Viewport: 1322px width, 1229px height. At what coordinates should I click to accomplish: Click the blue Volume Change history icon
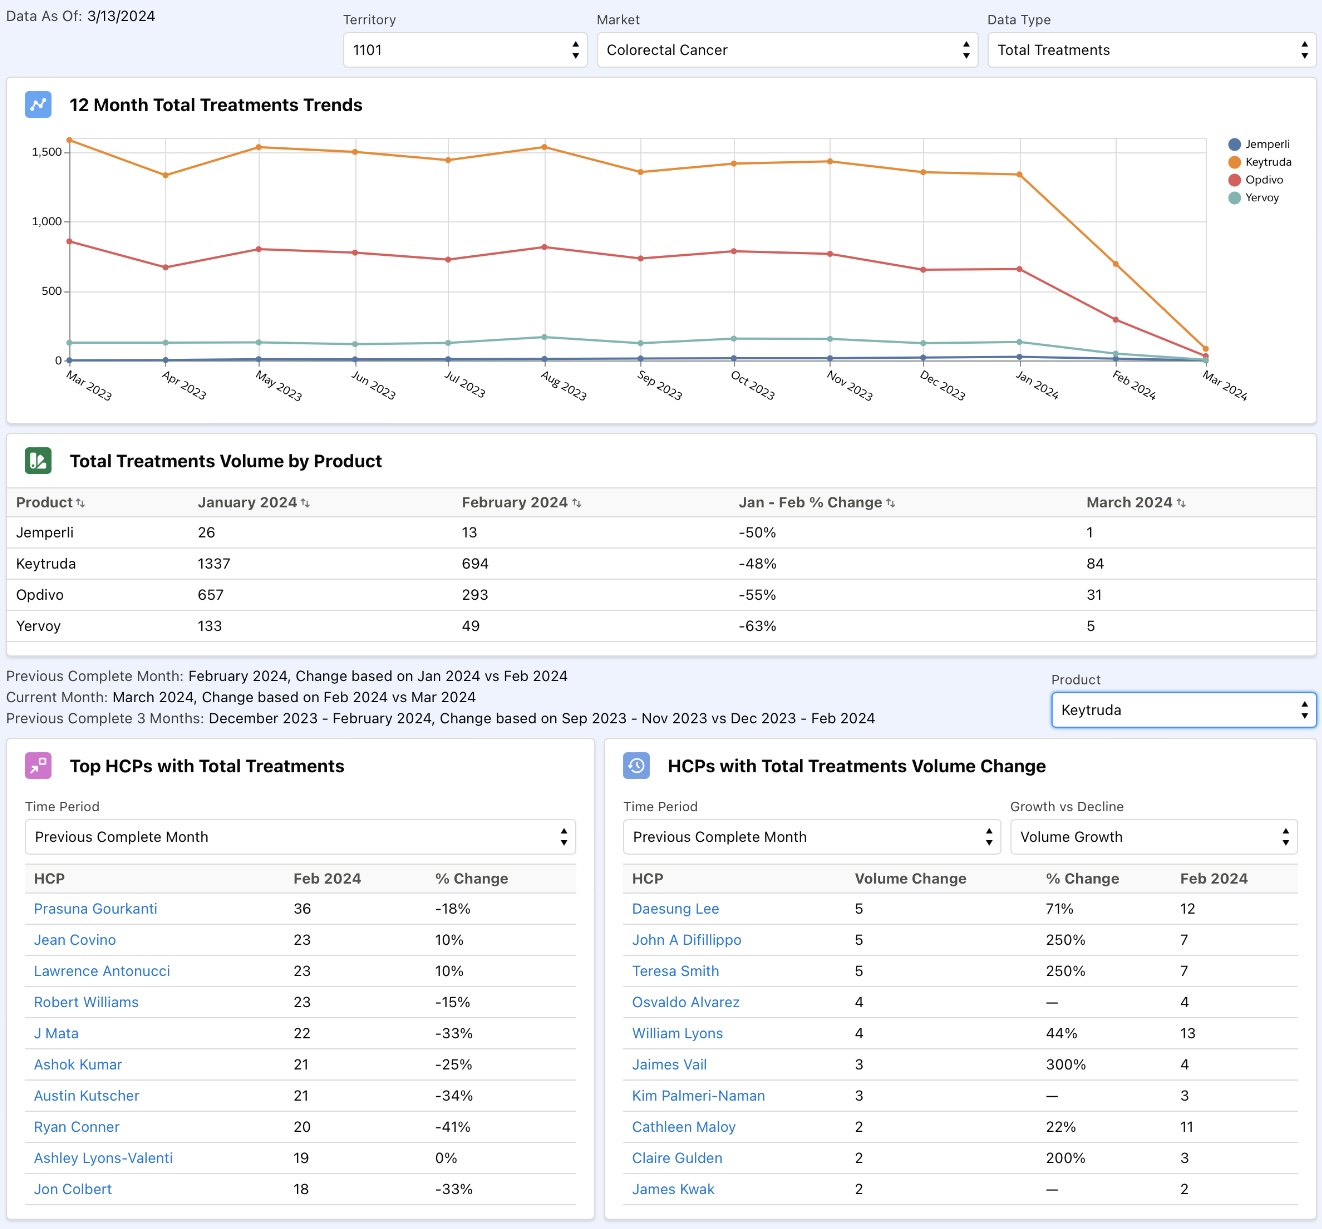[636, 766]
